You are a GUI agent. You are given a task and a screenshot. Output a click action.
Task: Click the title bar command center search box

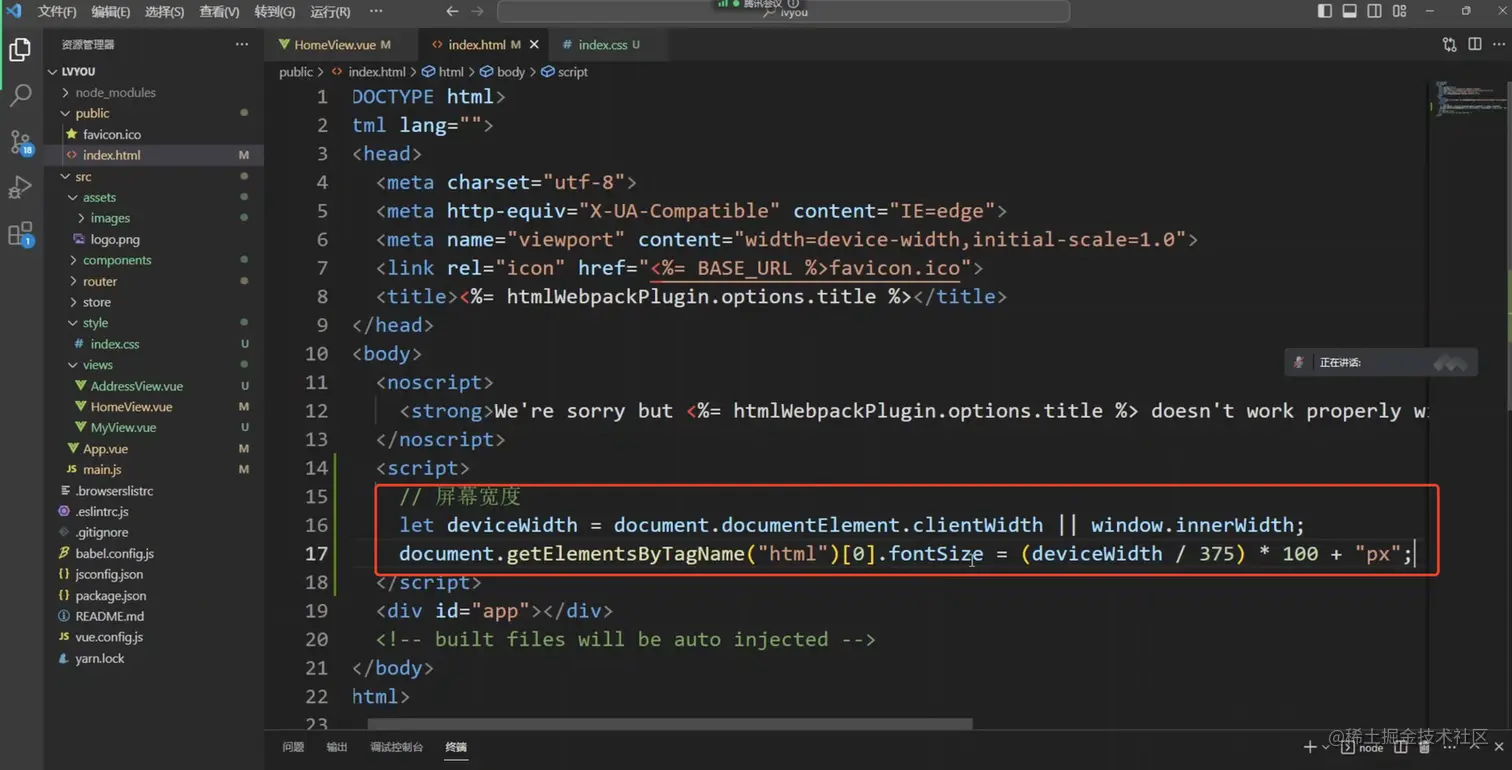tap(783, 11)
